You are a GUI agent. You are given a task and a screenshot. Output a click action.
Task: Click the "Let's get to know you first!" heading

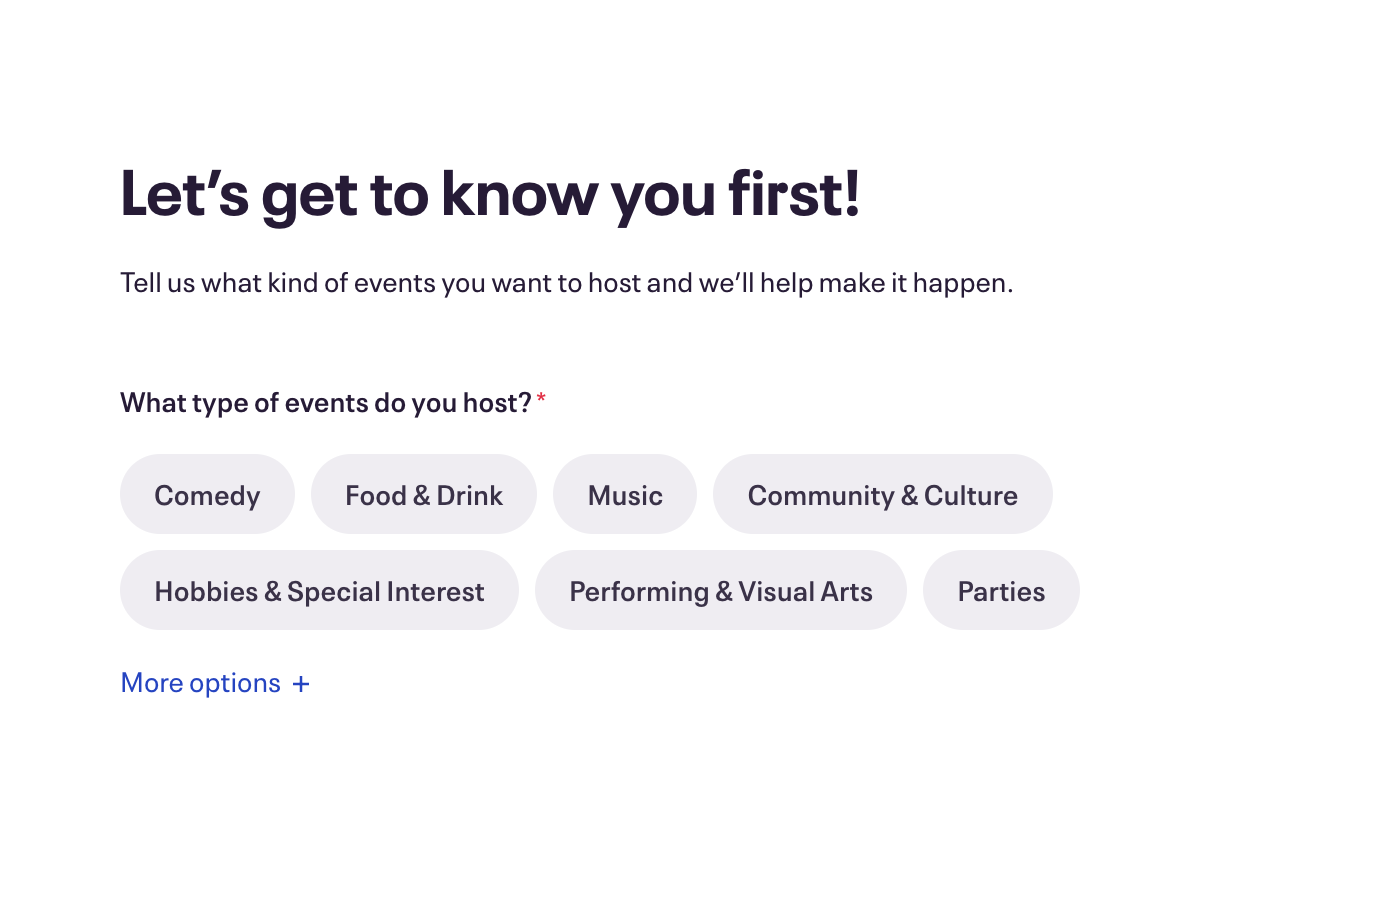coord(490,194)
